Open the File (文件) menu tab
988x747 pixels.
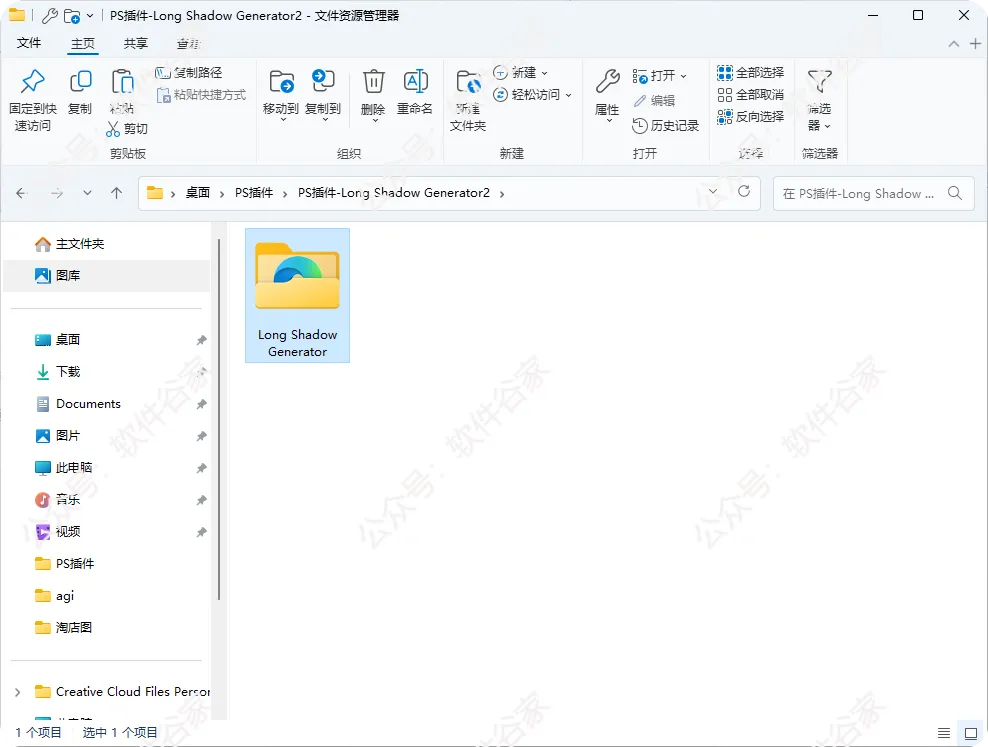pos(29,43)
